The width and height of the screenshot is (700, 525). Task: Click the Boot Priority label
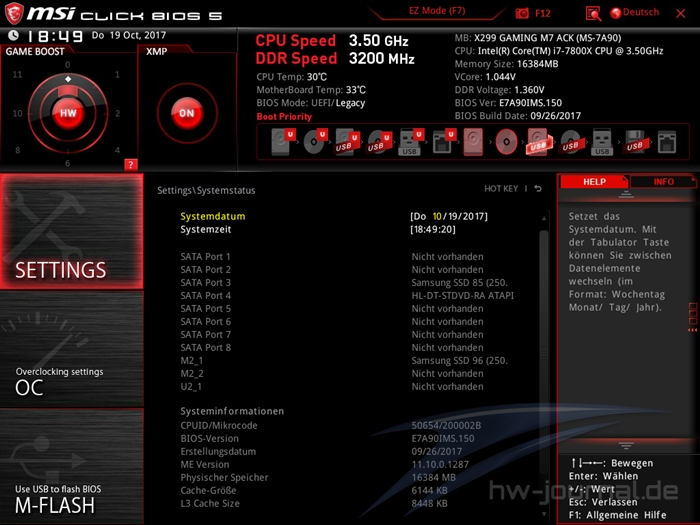284,117
